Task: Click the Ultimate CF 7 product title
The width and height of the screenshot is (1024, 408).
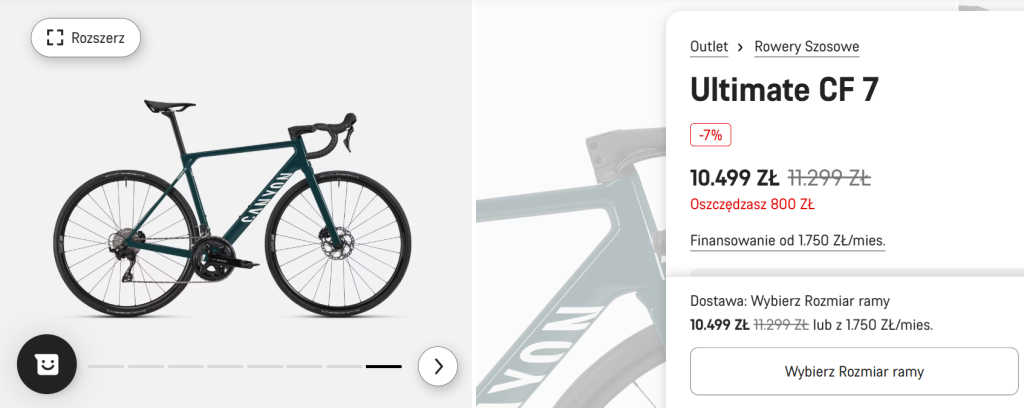Action: click(785, 90)
